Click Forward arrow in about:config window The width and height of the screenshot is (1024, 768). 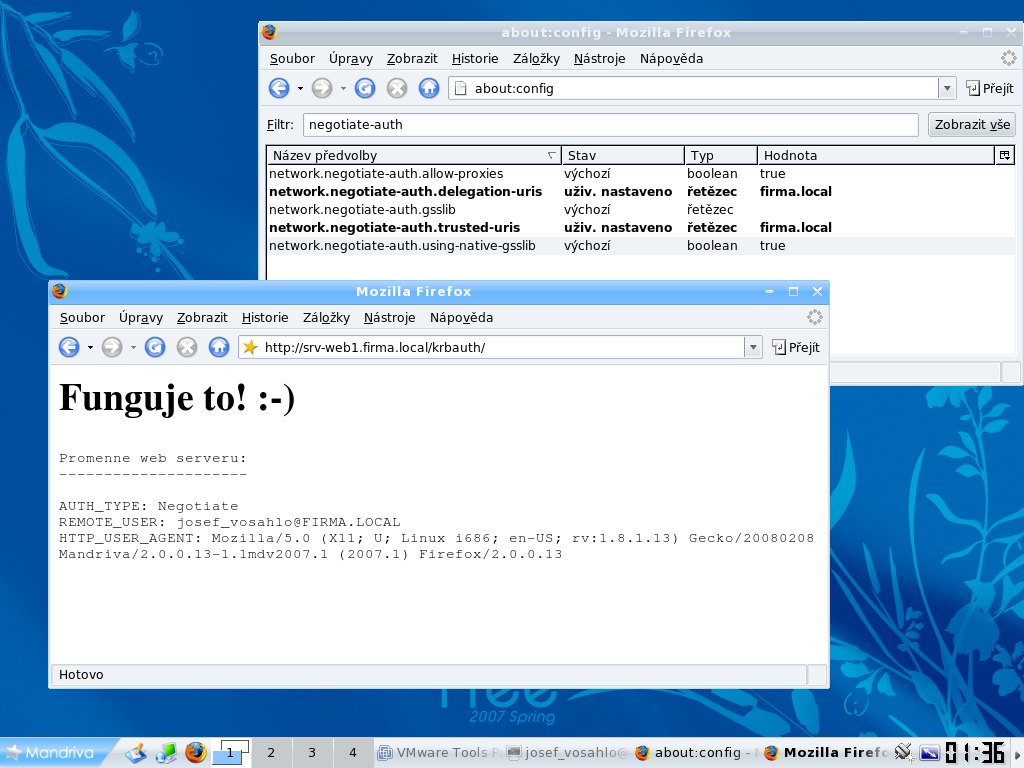pos(321,88)
